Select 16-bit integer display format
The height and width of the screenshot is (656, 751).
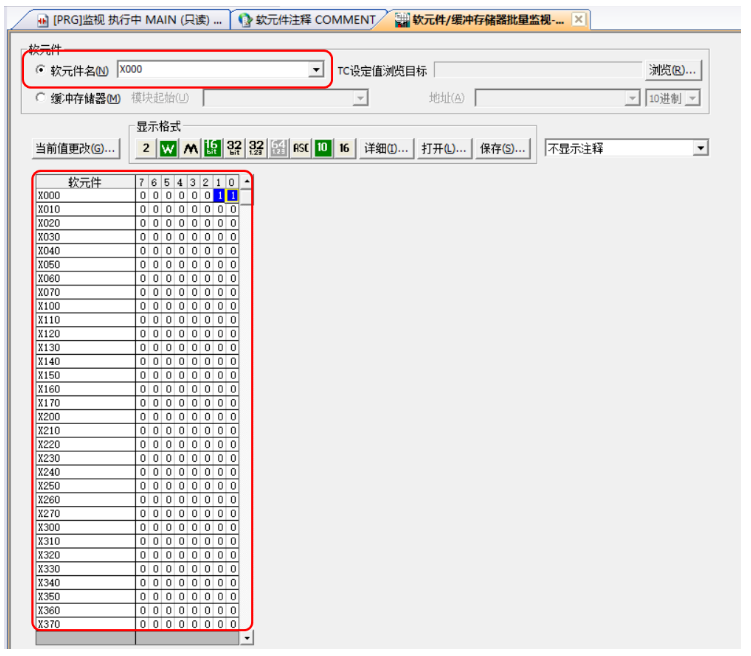(x=212, y=148)
